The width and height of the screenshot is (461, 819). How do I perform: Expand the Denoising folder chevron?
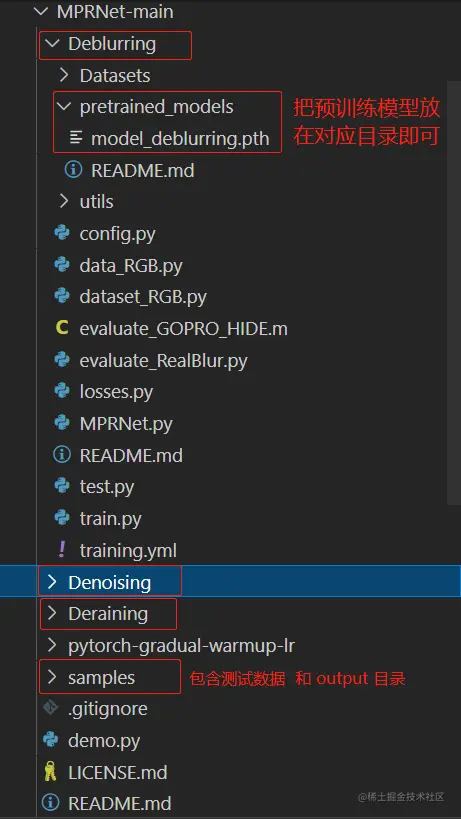pos(52,583)
